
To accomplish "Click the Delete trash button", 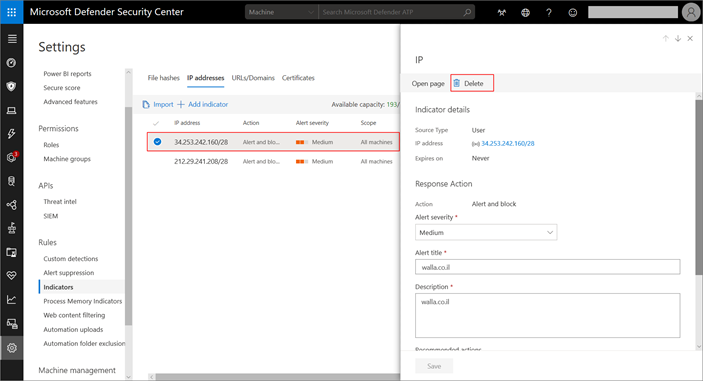I will [x=472, y=83].
